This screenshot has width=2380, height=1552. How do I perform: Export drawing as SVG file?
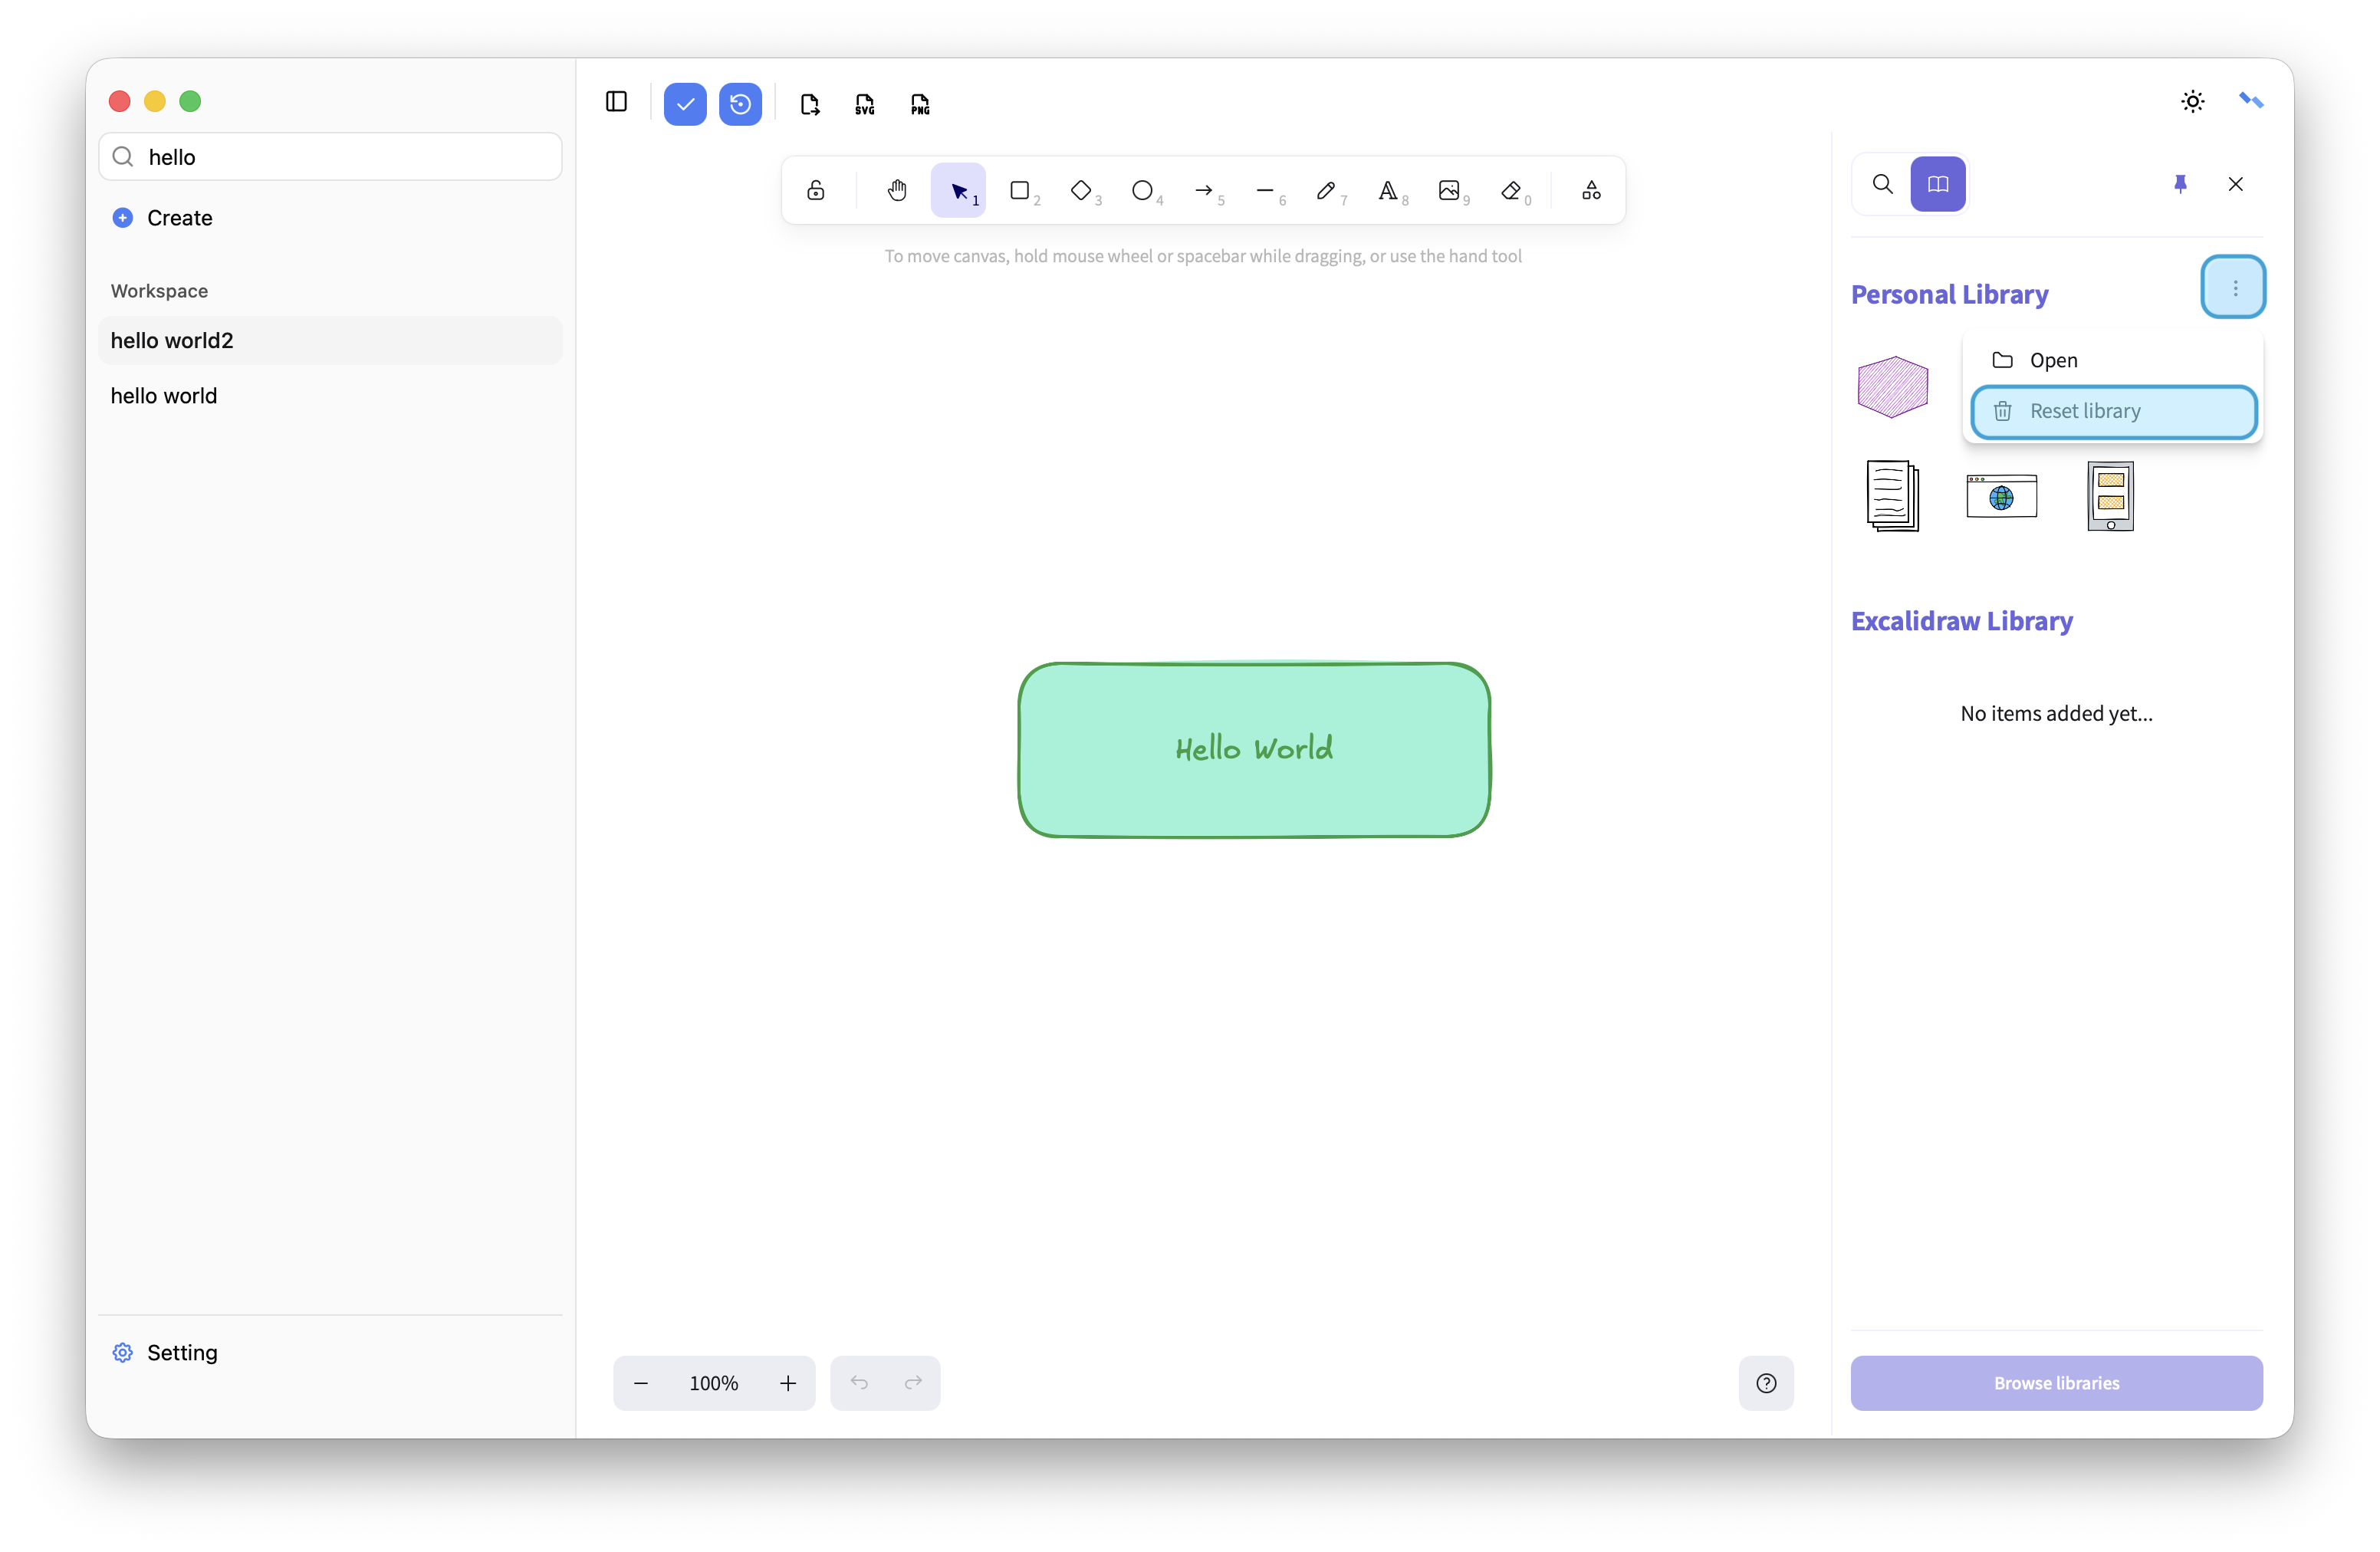(x=865, y=104)
